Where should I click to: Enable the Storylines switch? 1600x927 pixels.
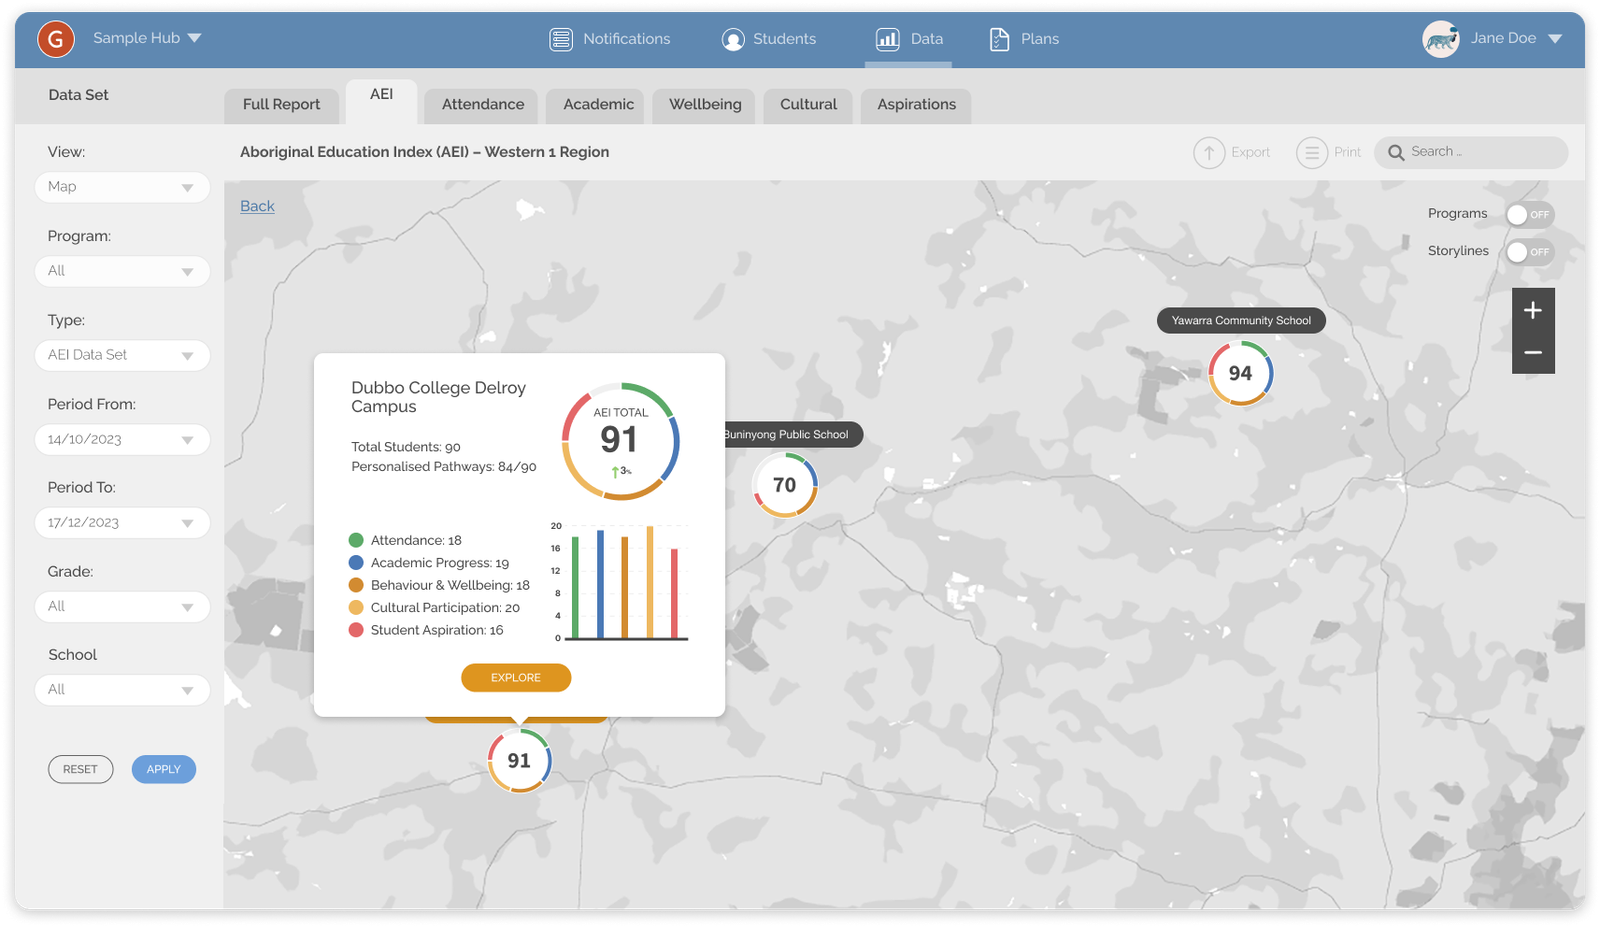coord(1529,251)
